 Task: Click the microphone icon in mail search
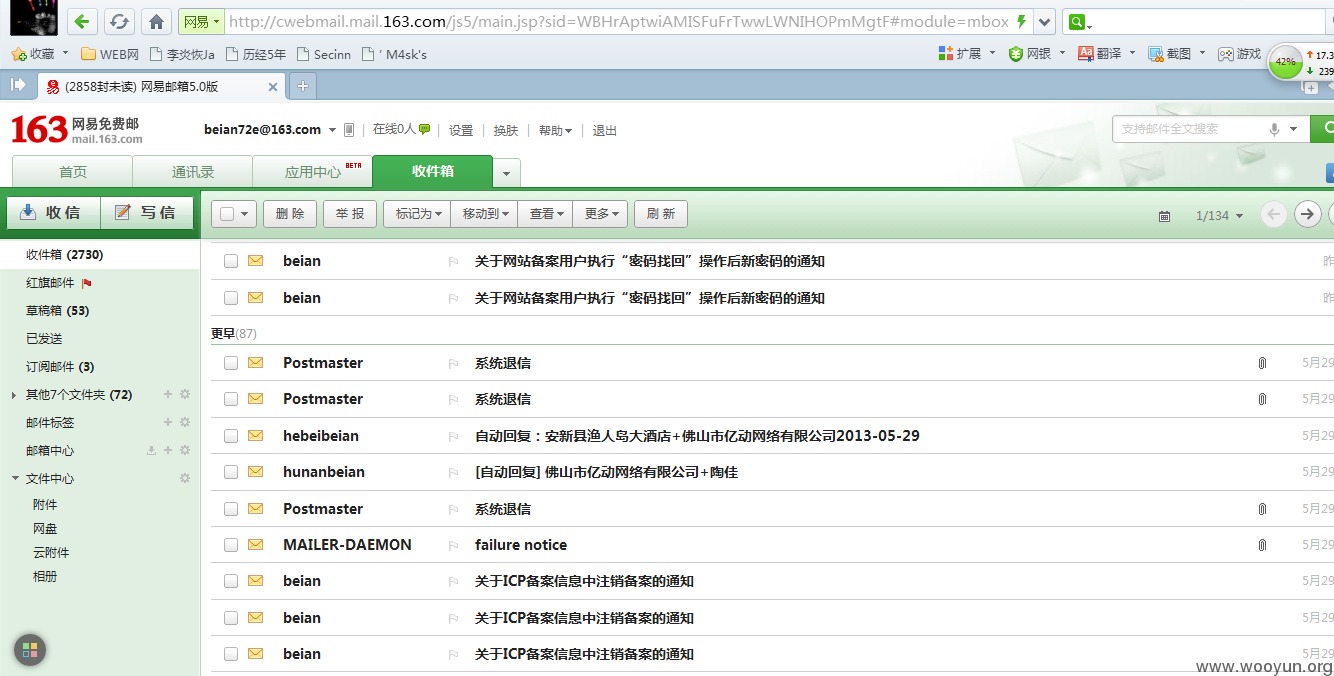tap(1274, 129)
